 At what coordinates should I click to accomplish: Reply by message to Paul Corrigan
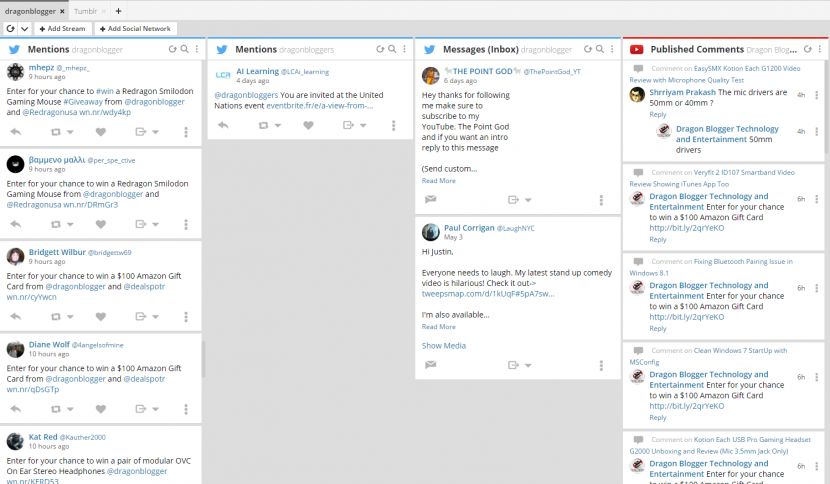point(431,364)
